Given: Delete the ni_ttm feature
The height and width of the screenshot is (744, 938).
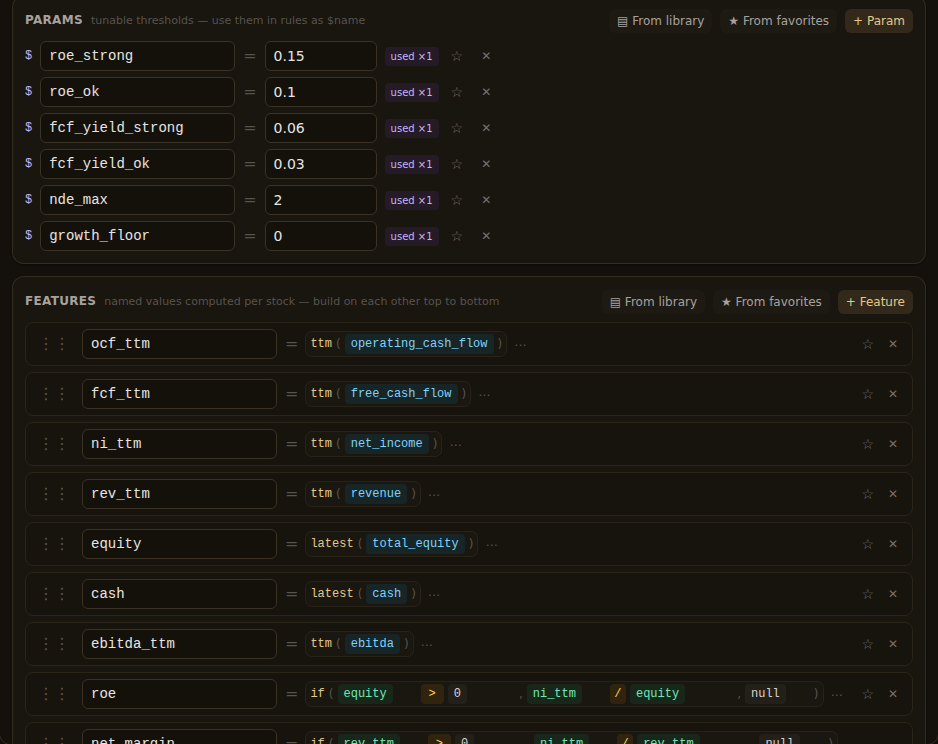Looking at the screenshot, I should [893, 444].
